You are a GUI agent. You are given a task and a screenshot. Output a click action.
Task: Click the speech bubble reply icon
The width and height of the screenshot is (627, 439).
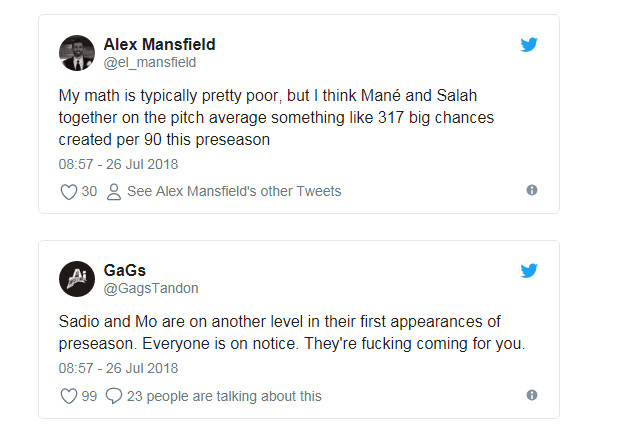pyautogui.click(x=113, y=396)
